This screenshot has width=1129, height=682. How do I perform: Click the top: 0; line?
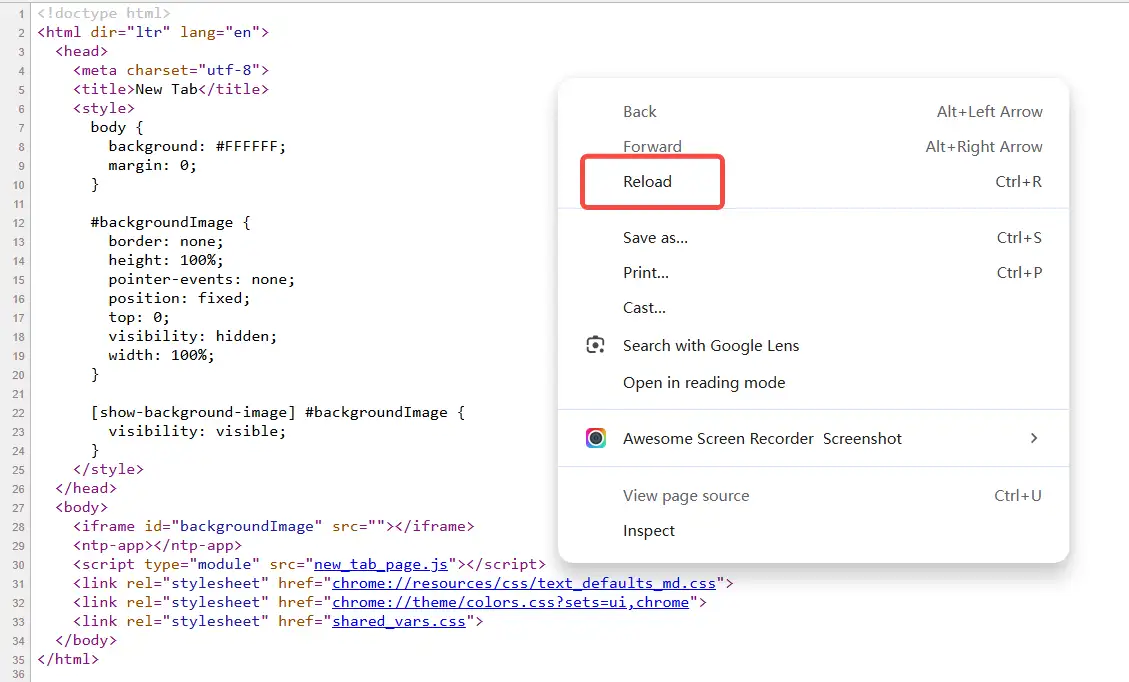coord(139,318)
